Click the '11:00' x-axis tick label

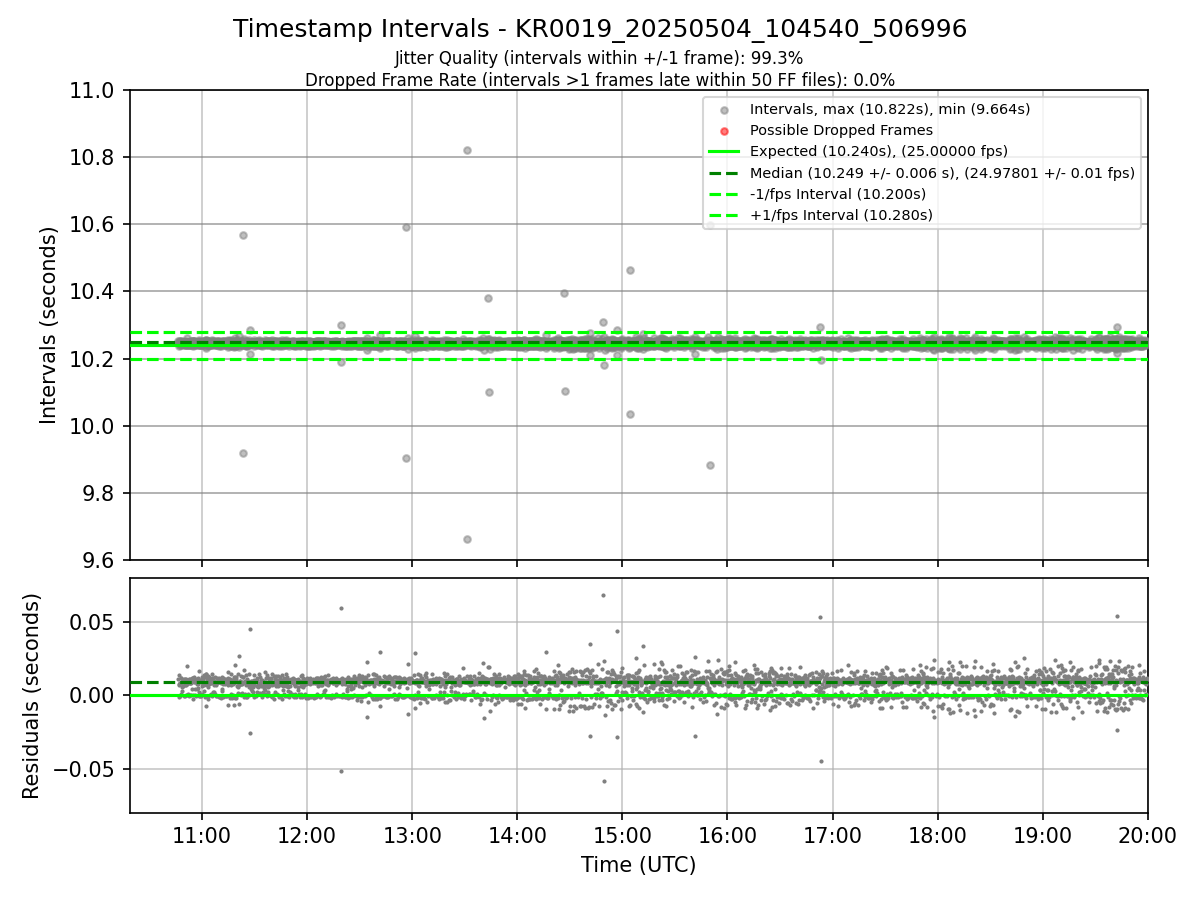(x=202, y=835)
